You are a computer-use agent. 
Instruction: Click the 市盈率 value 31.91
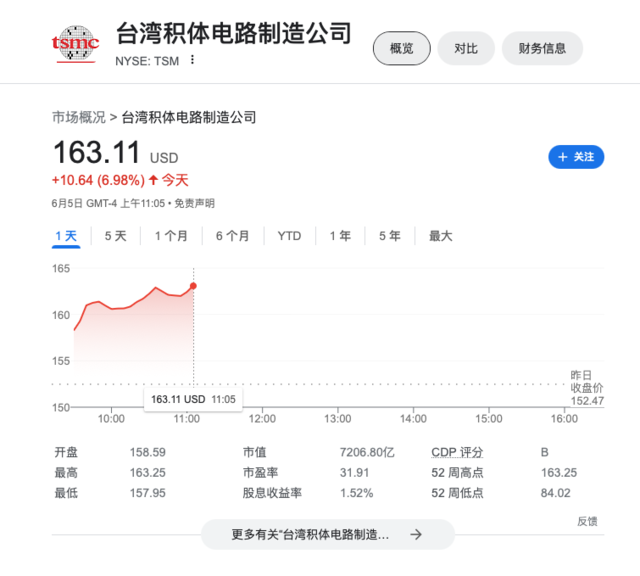click(x=354, y=473)
